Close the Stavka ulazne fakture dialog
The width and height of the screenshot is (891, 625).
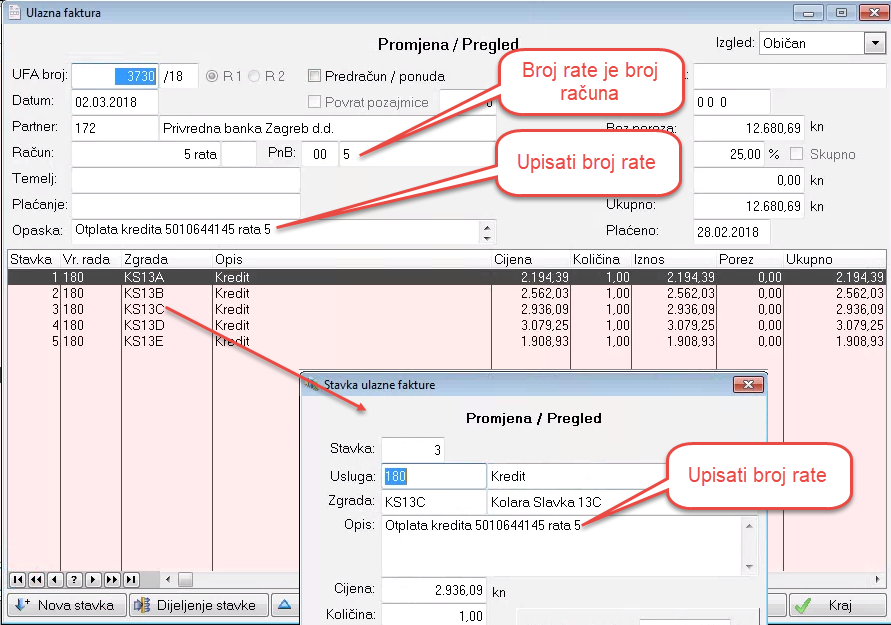(x=748, y=385)
